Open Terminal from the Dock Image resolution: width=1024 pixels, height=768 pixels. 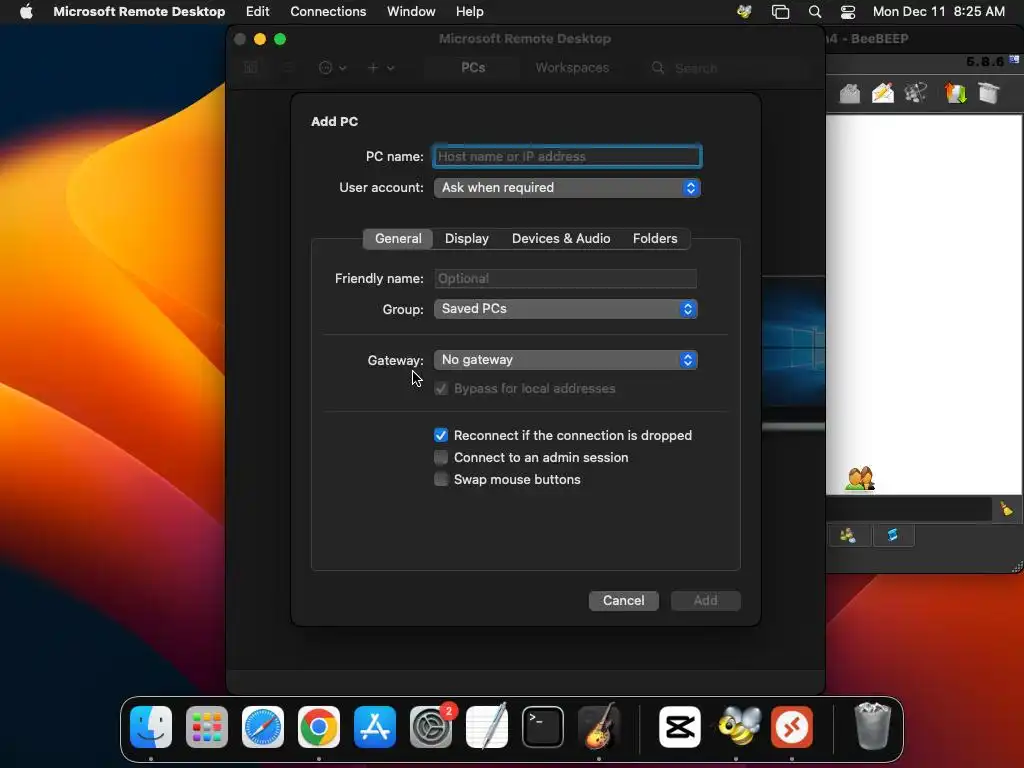click(x=543, y=727)
